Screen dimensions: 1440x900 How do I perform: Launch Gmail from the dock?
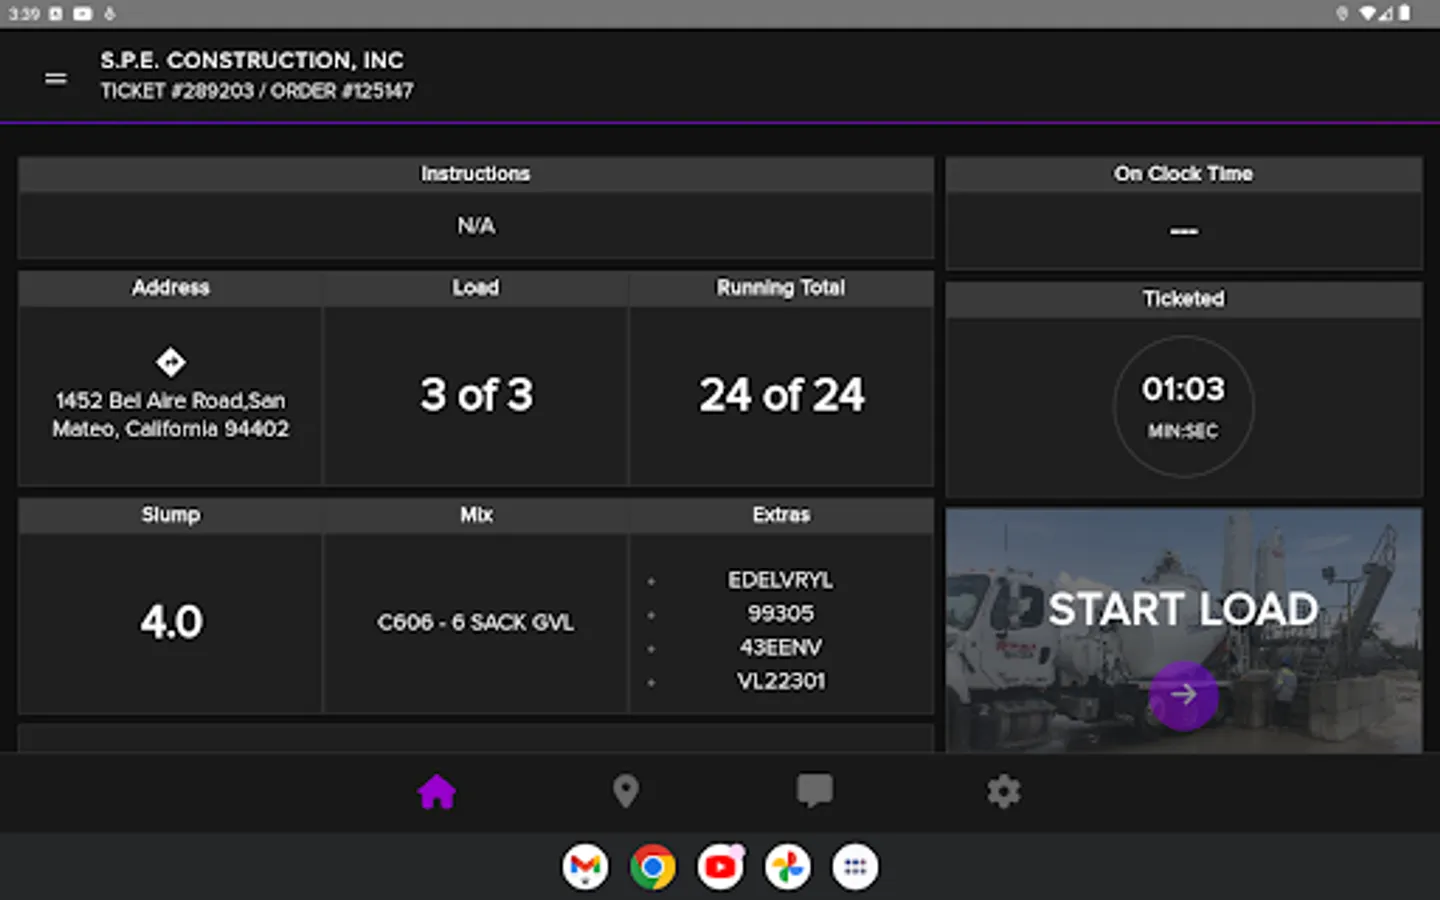[x=585, y=867]
